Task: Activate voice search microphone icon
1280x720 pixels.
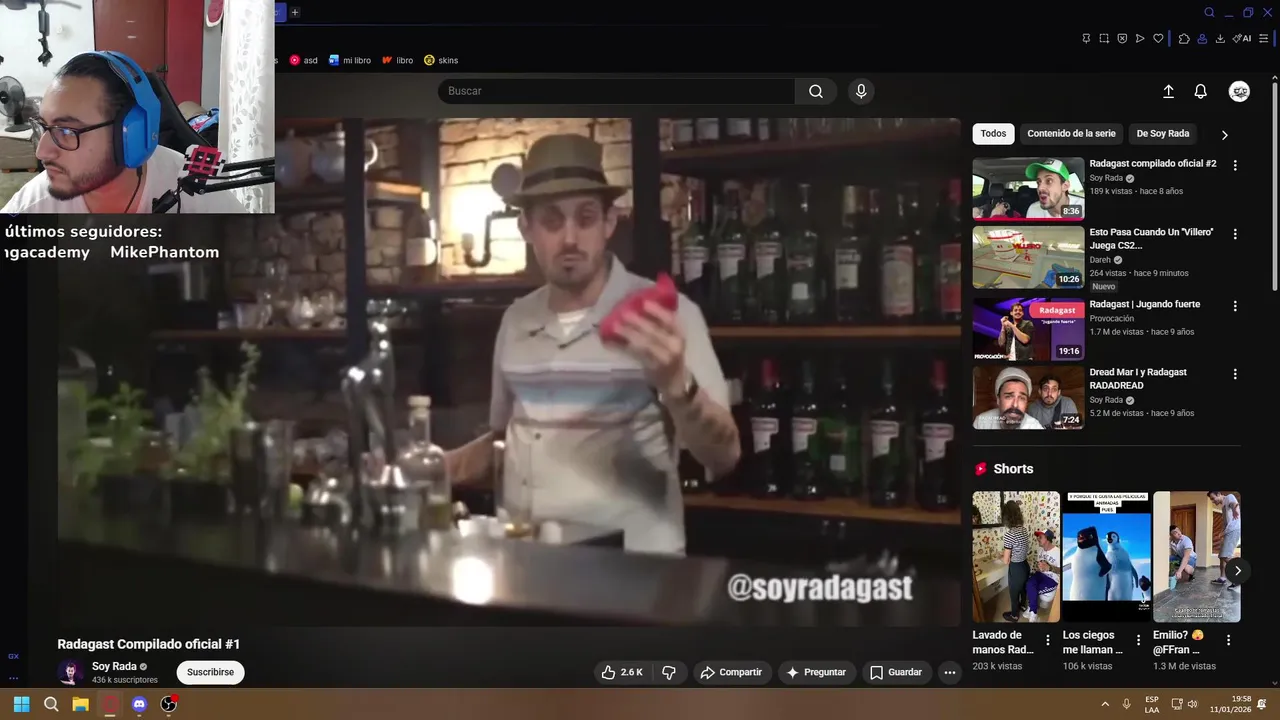Action: (x=861, y=91)
